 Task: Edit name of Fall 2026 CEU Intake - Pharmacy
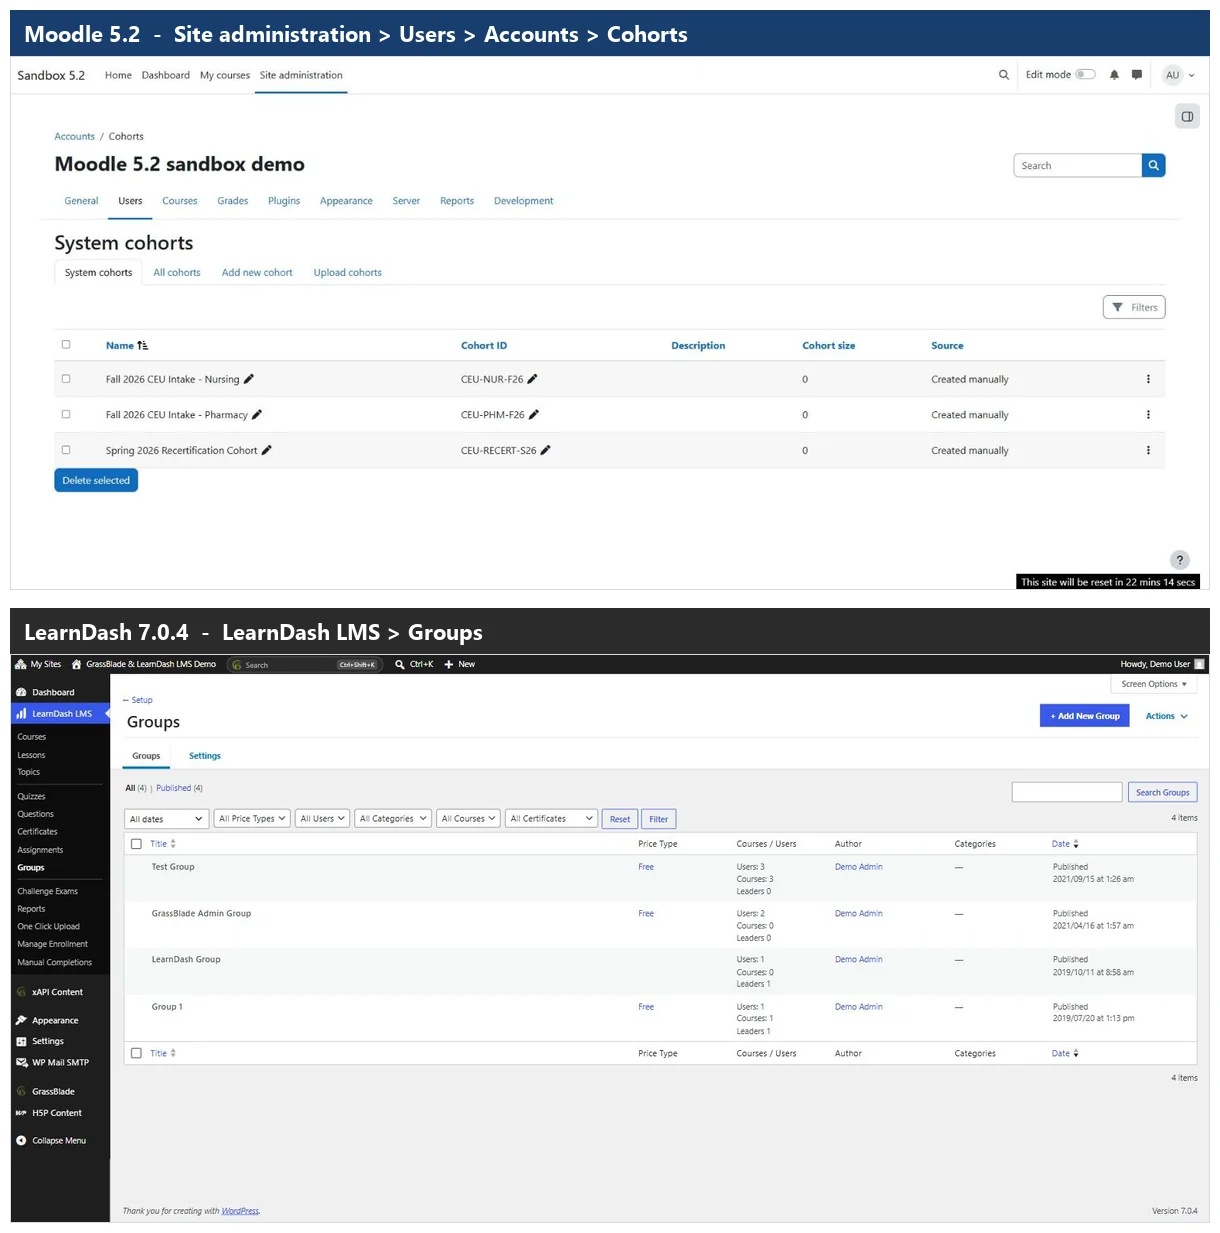(257, 415)
